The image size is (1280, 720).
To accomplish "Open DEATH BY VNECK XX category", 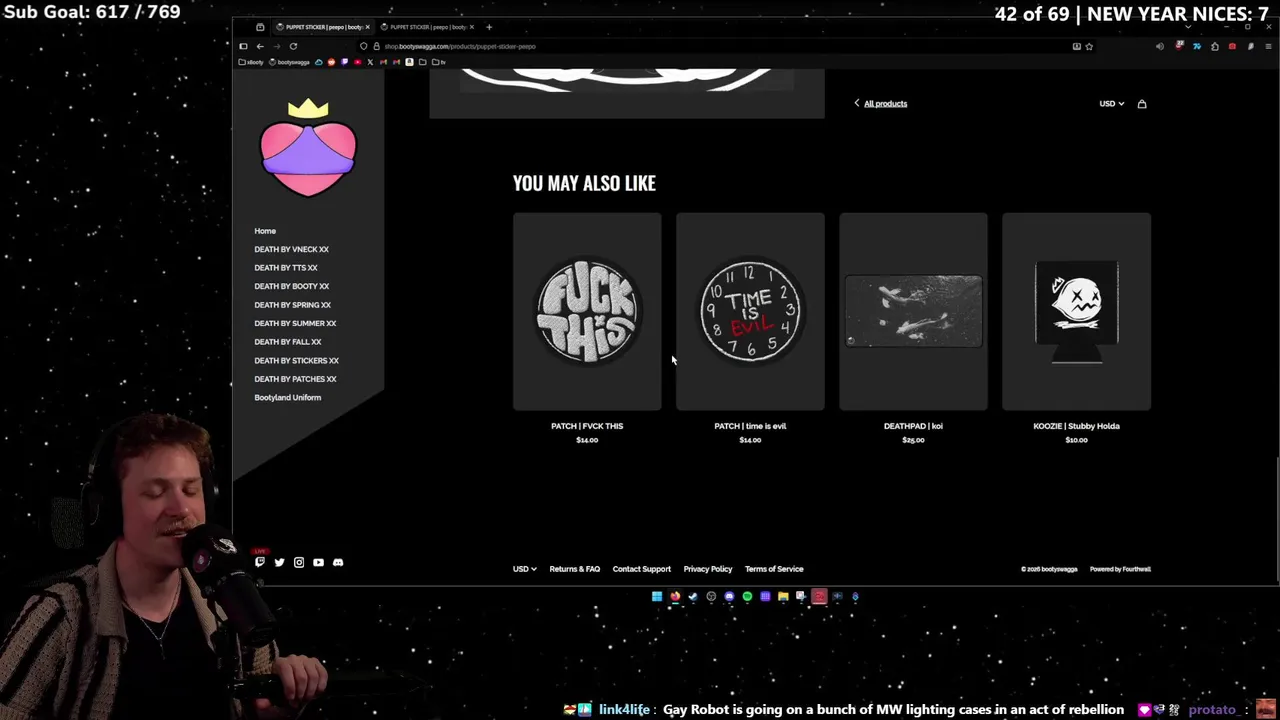I will [291, 249].
